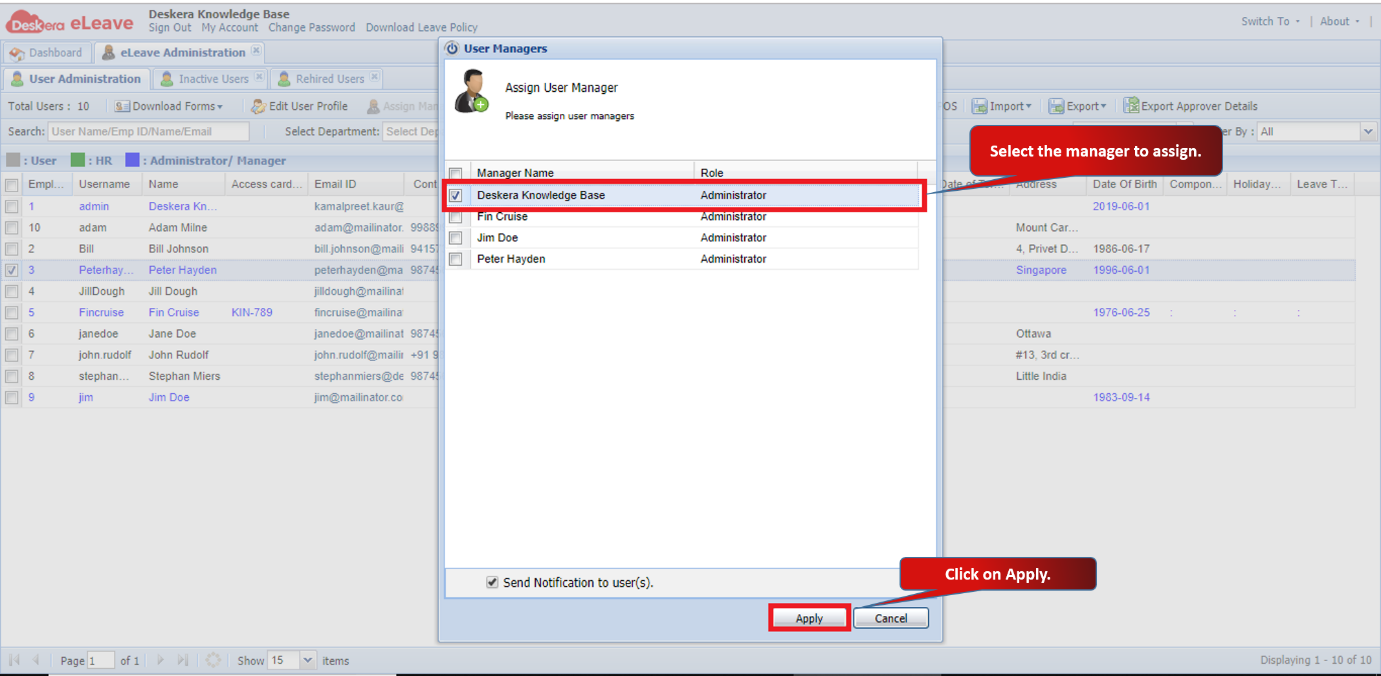1381x676 pixels.
Task: Close the eLeave Administration tab
Action: click(255, 50)
